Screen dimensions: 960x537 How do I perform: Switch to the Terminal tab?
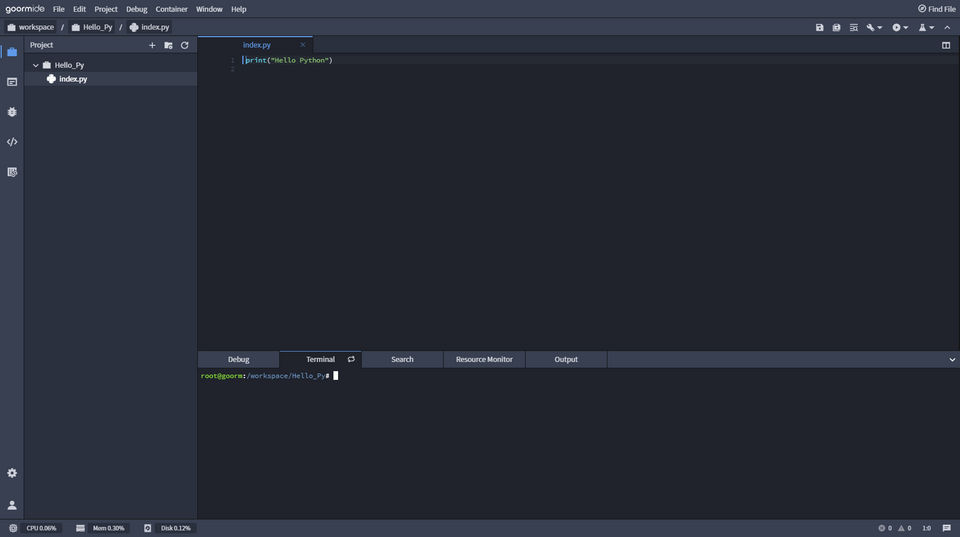[320, 359]
